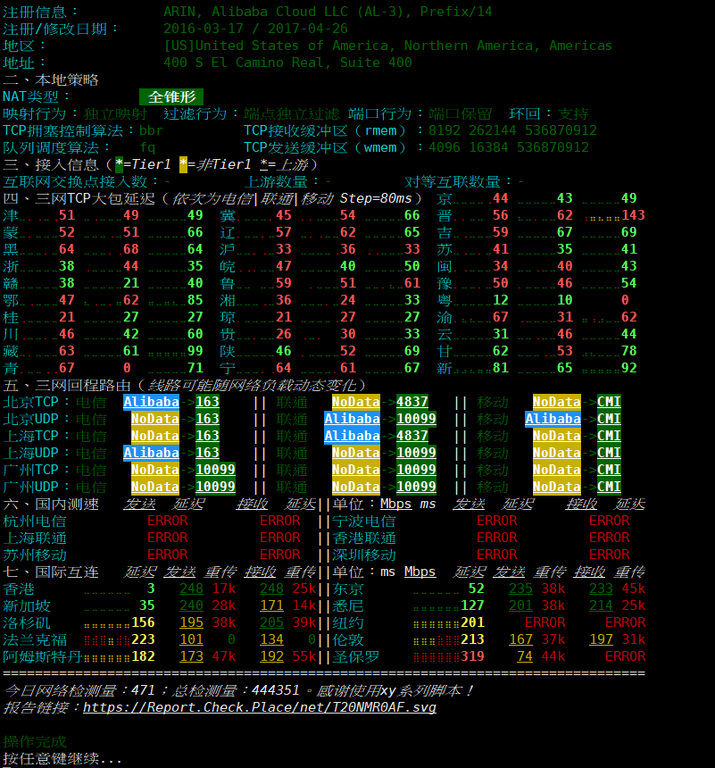Screen dimensions: 715x768
Task: Click the bbr congestion control value
Action: [x=151, y=131]
